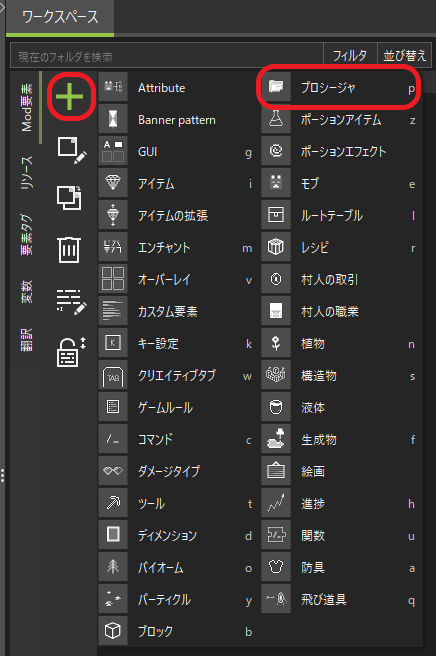Focus the 現在のフォルダを検索 search field

pos(167,56)
